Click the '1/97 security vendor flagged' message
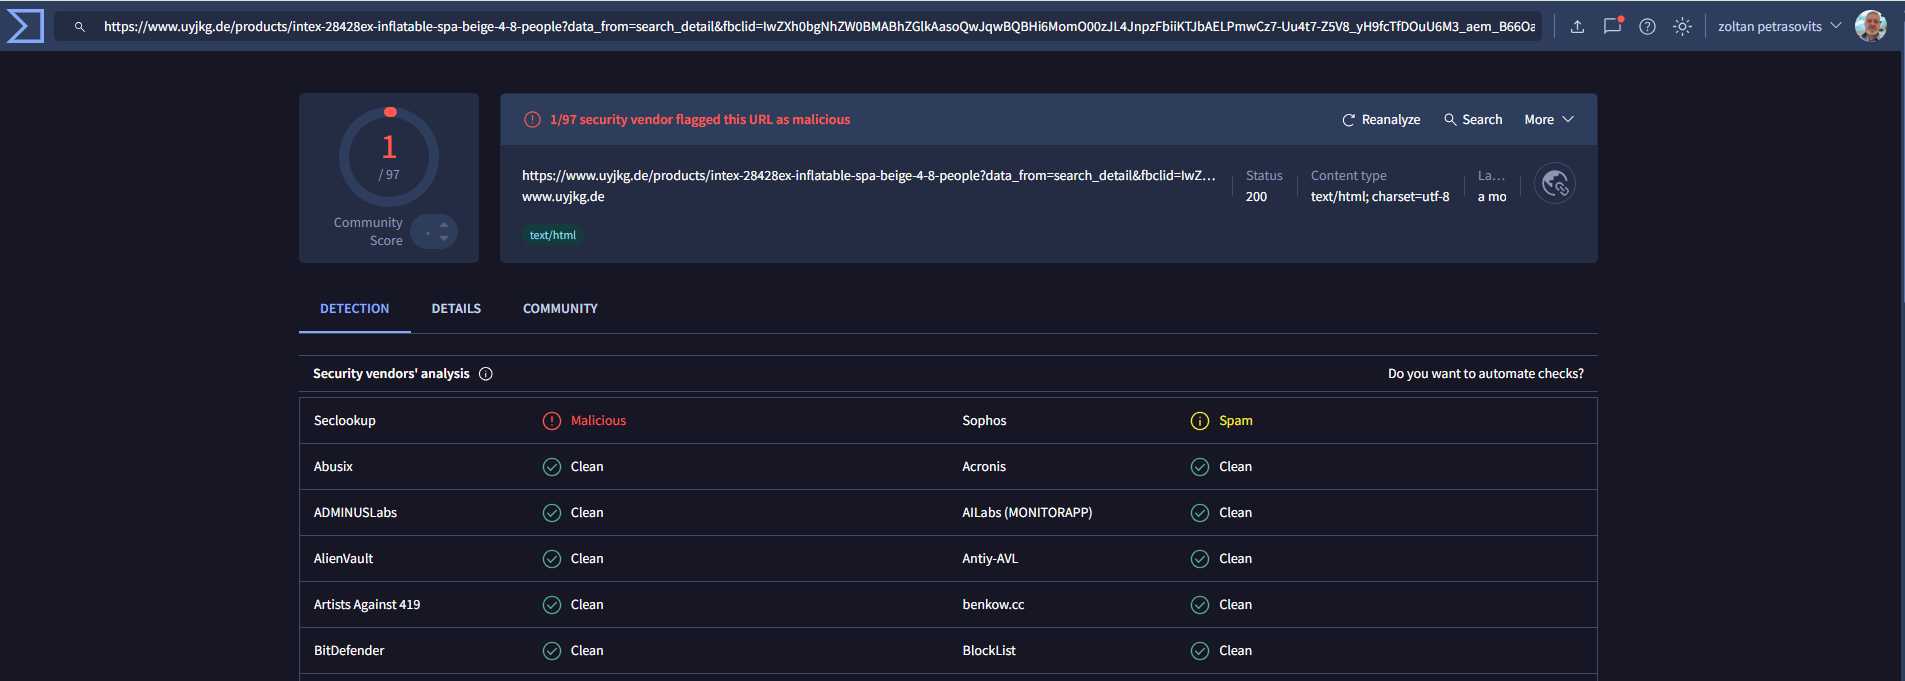 point(700,120)
